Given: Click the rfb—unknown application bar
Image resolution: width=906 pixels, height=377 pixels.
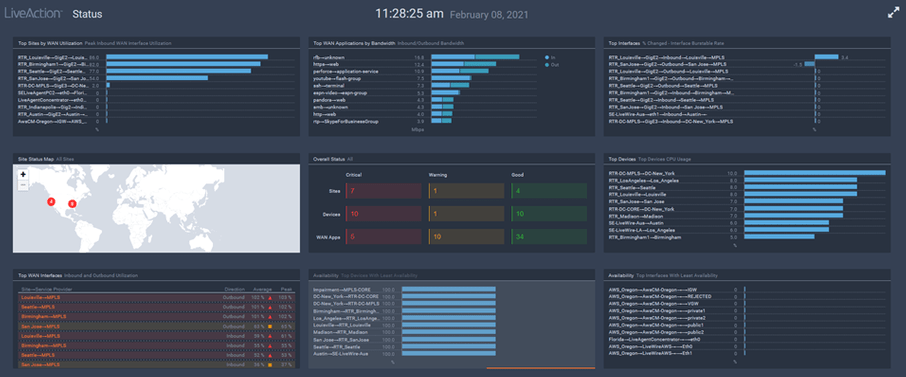Looking at the screenshot, I should (475, 57).
